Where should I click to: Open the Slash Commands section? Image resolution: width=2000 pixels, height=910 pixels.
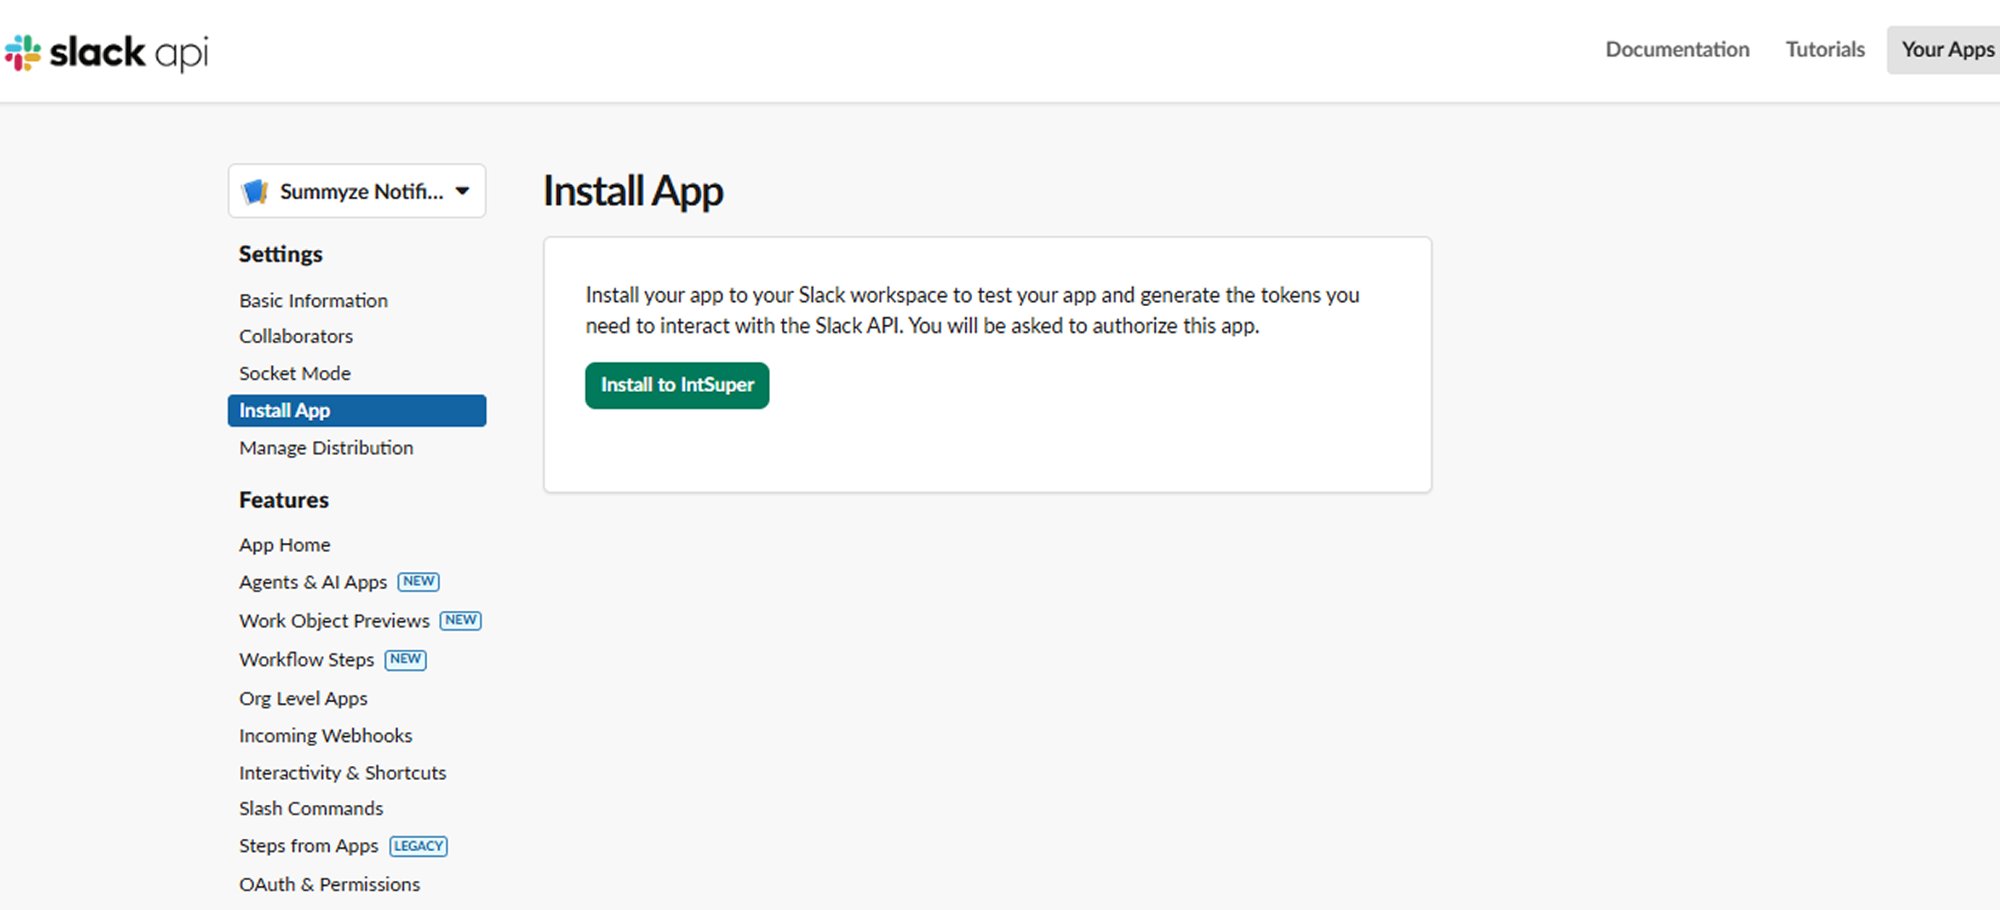pyautogui.click(x=310, y=808)
